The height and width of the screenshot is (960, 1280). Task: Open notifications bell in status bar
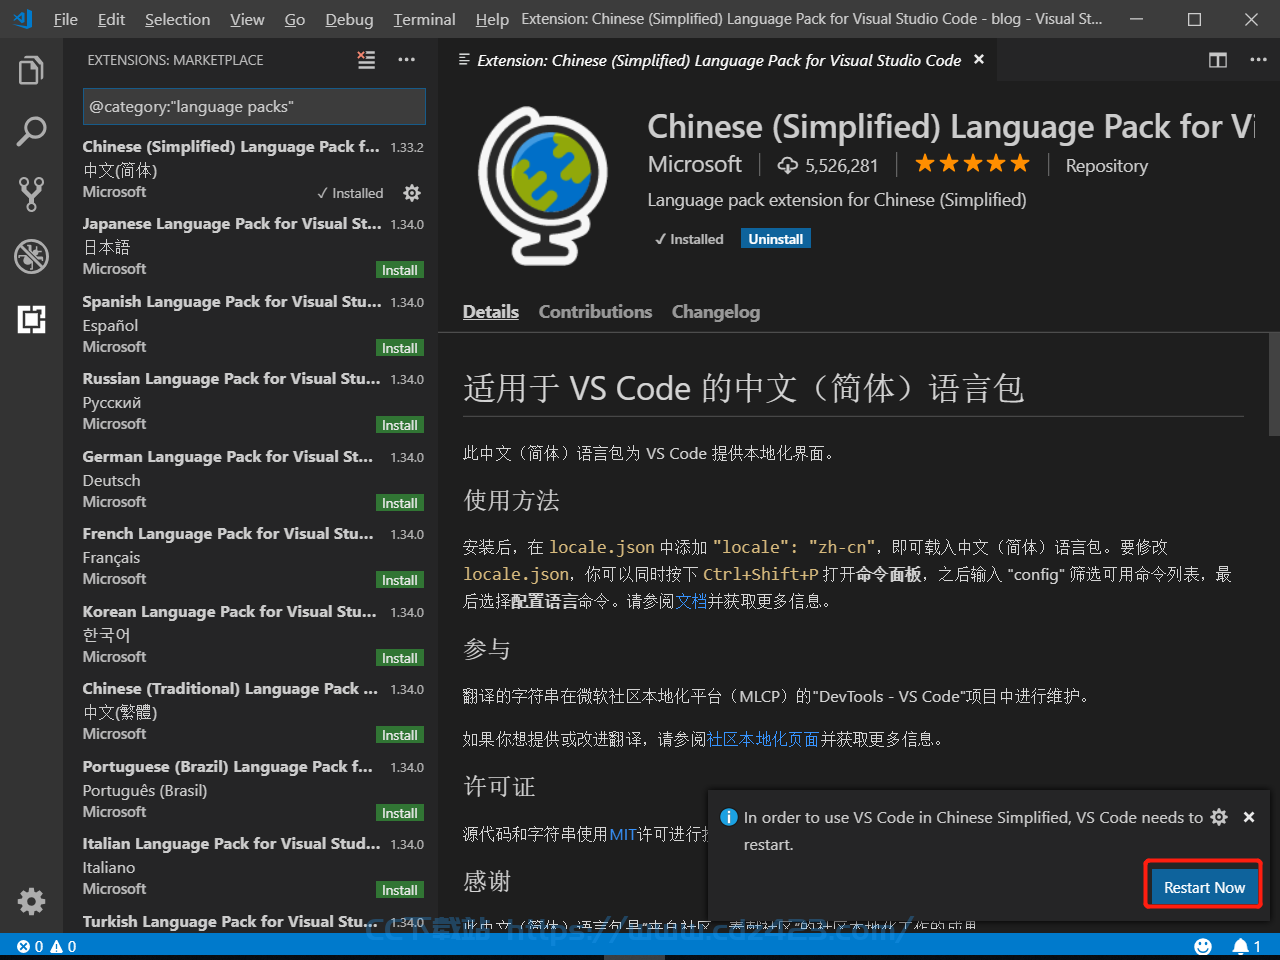pos(1246,946)
